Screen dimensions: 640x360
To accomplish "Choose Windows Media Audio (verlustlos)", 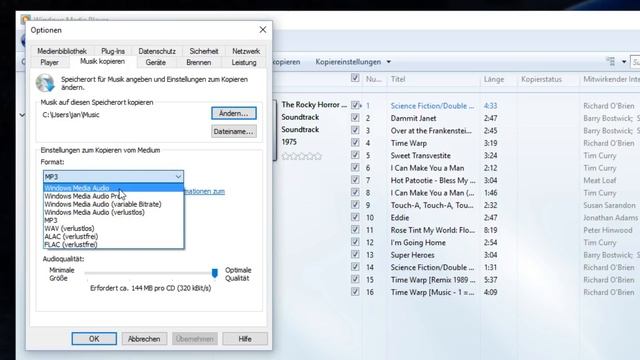I will coord(113,212).
